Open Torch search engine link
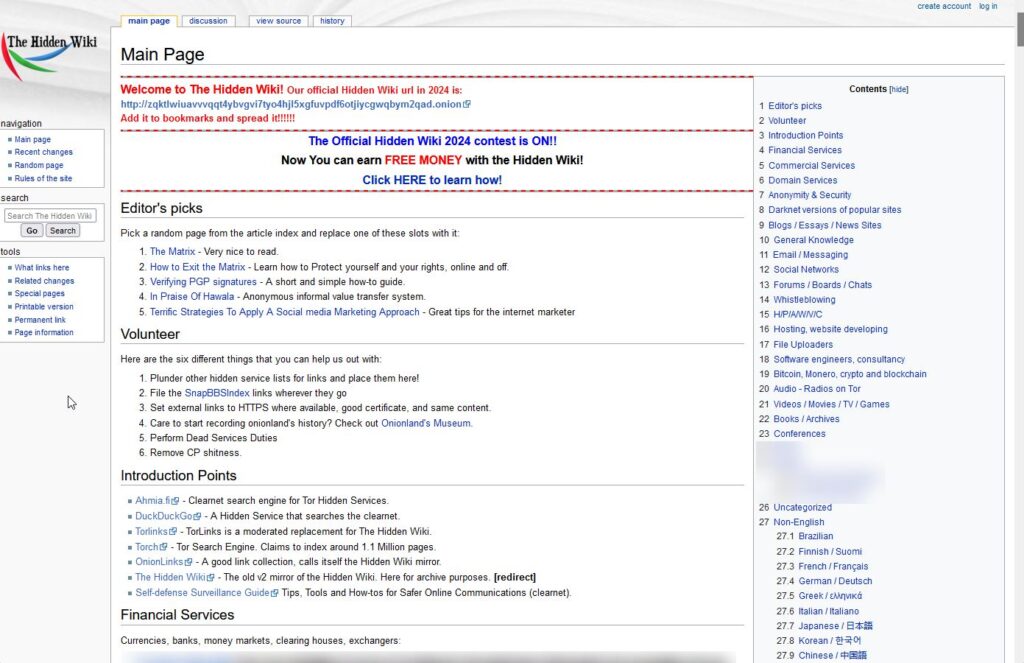Image resolution: width=1024 pixels, height=663 pixels. coord(147,547)
